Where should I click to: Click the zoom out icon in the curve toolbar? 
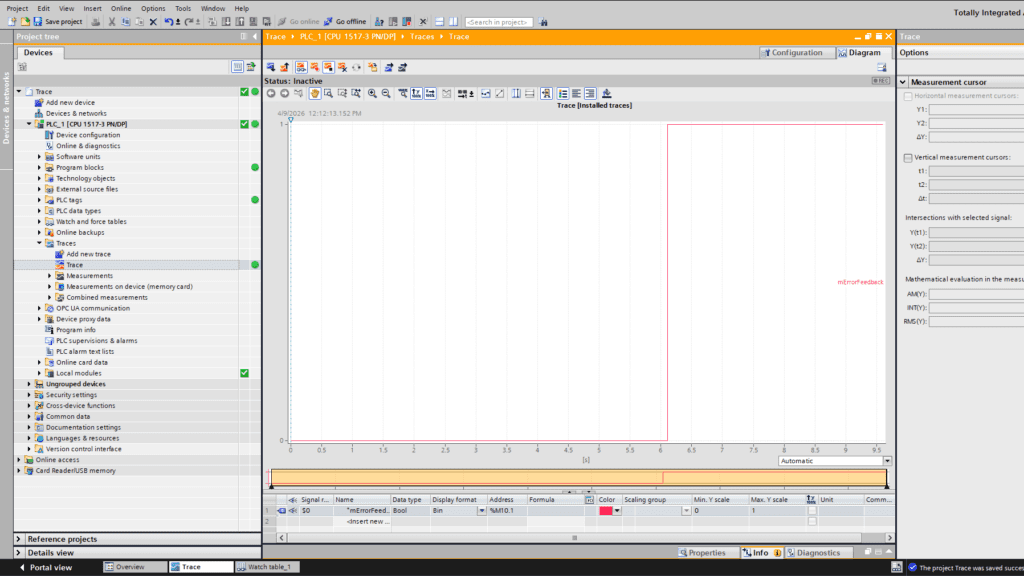tap(385, 92)
